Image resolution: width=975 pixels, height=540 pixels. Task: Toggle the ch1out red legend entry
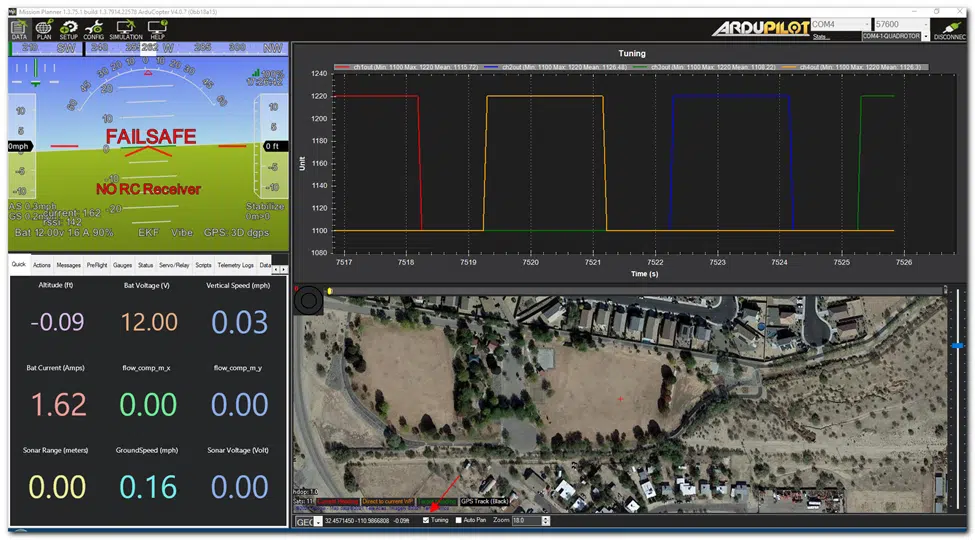[407, 67]
